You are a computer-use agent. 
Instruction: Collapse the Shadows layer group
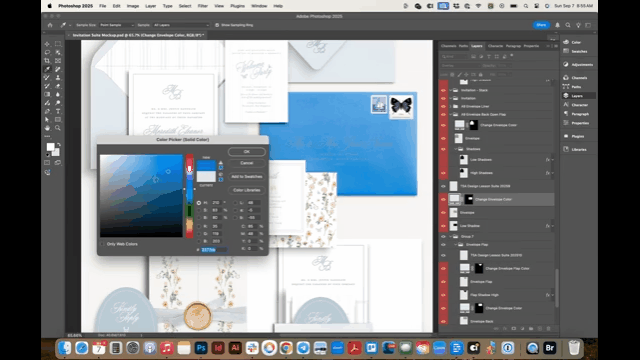click(x=456, y=149)
